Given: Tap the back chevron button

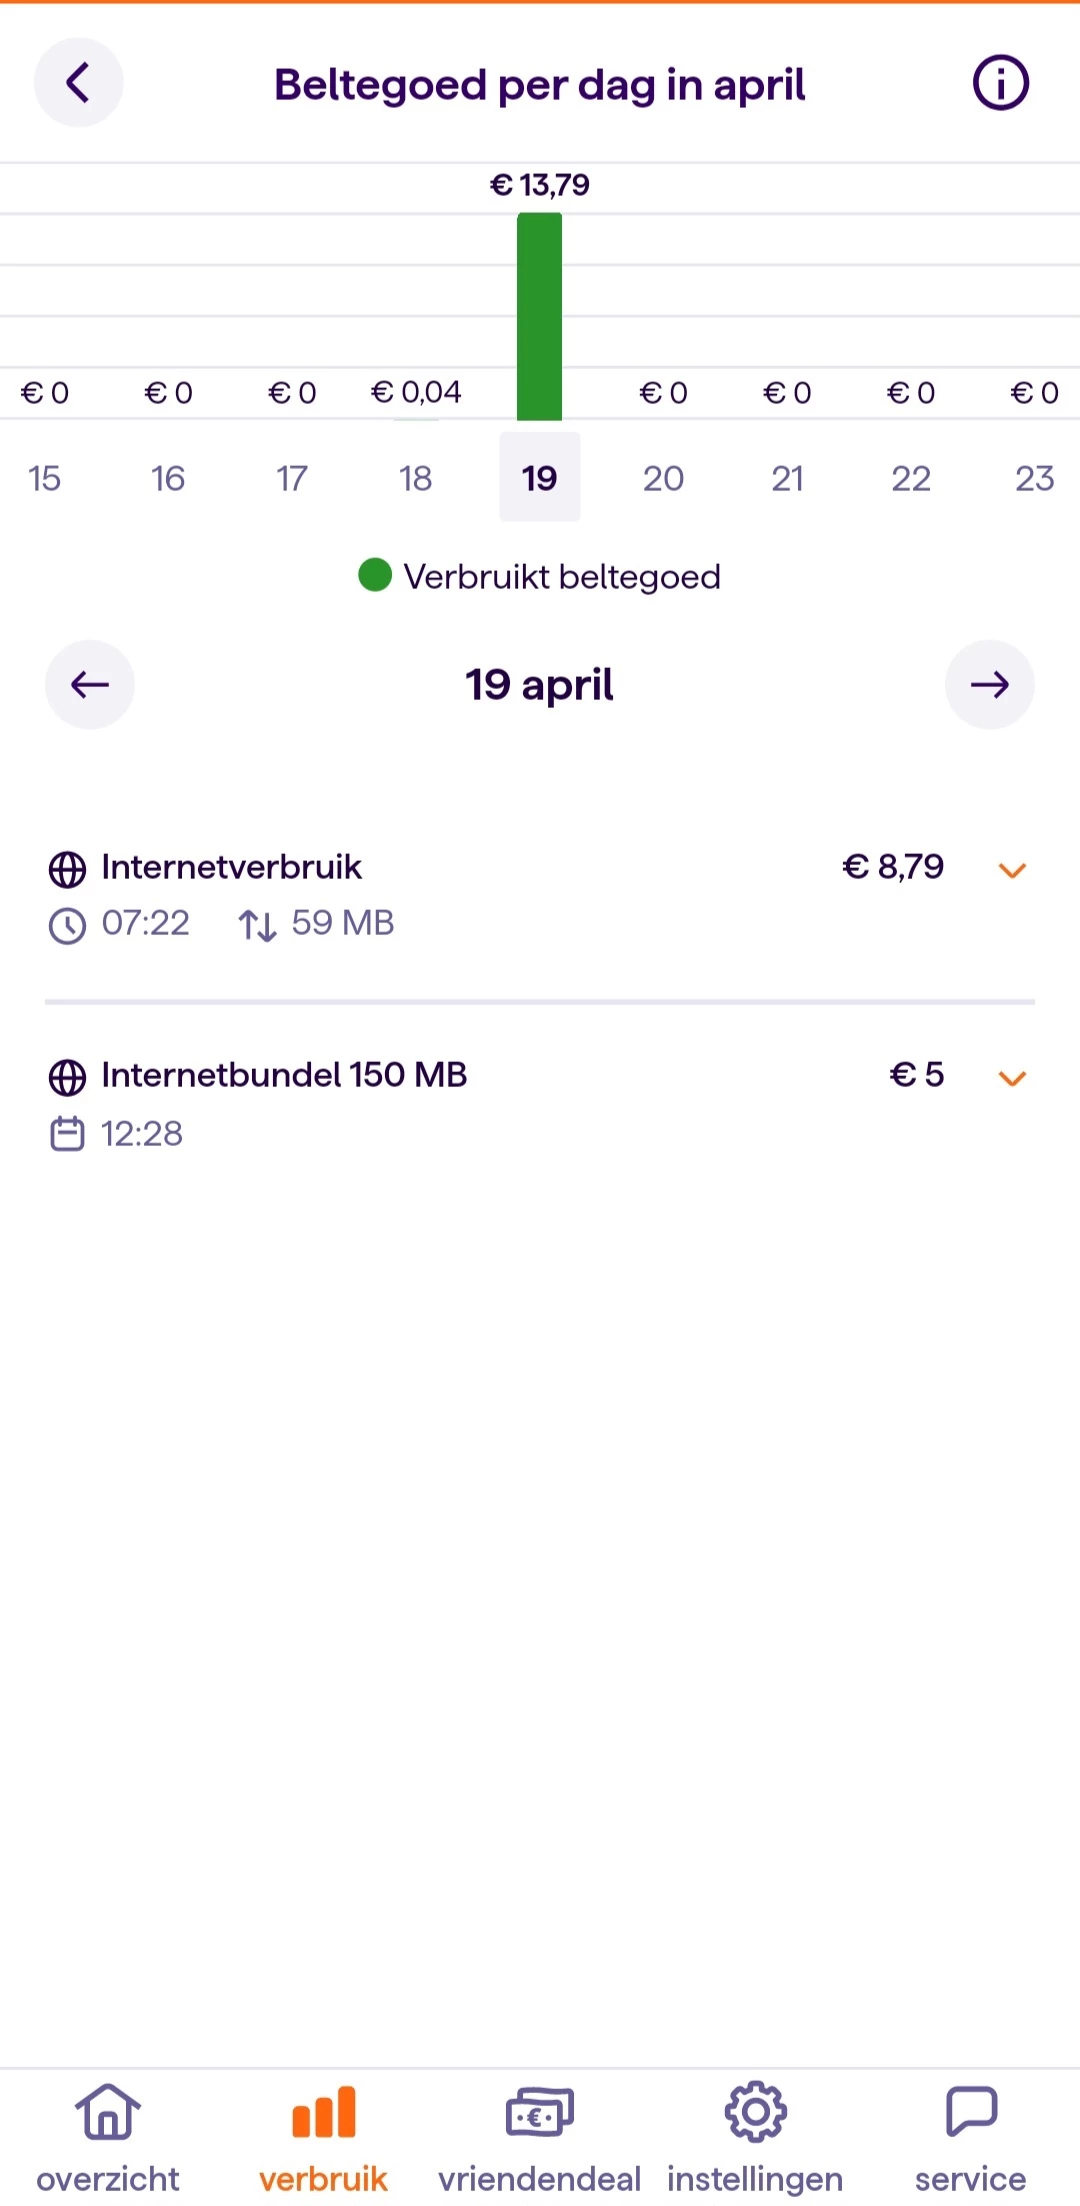Looking at the screenshot, I should coord(78,83).
